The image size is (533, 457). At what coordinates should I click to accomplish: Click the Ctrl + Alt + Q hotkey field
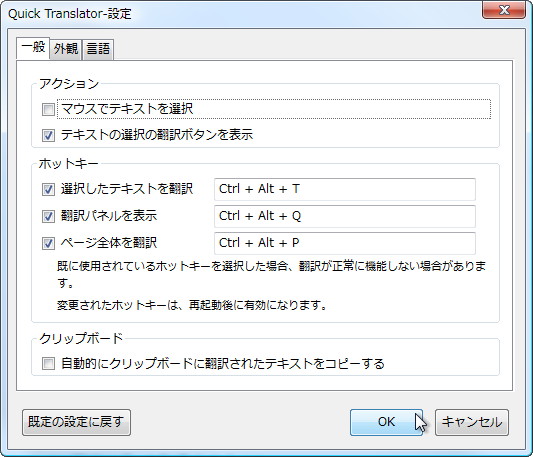click(345, 216)
